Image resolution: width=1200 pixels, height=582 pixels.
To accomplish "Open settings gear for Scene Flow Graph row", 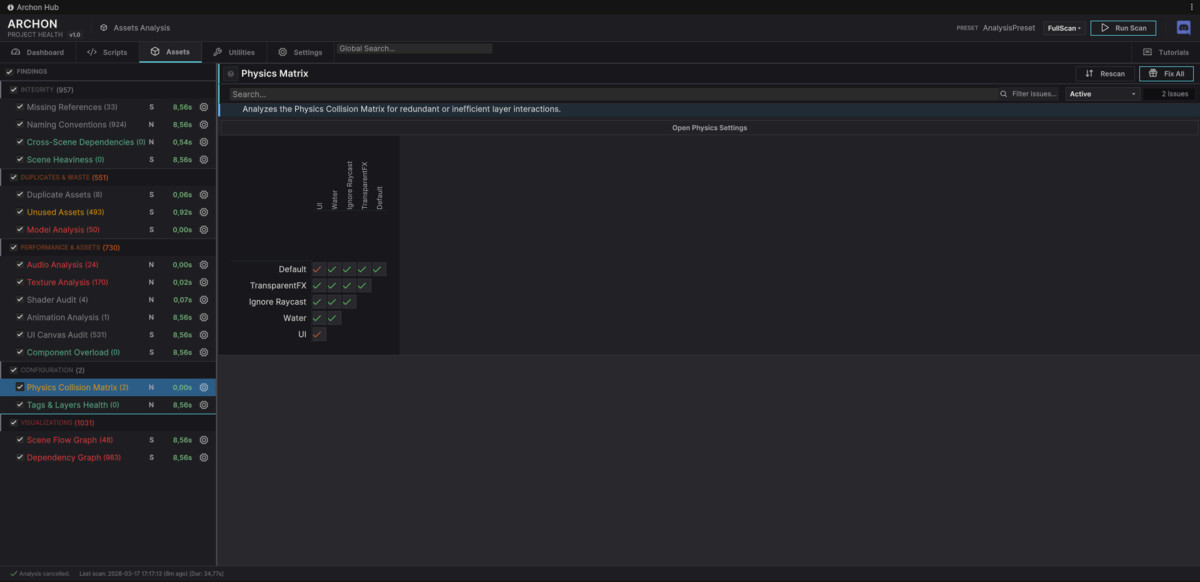I will pyautogui.click(x=203, y=440).
